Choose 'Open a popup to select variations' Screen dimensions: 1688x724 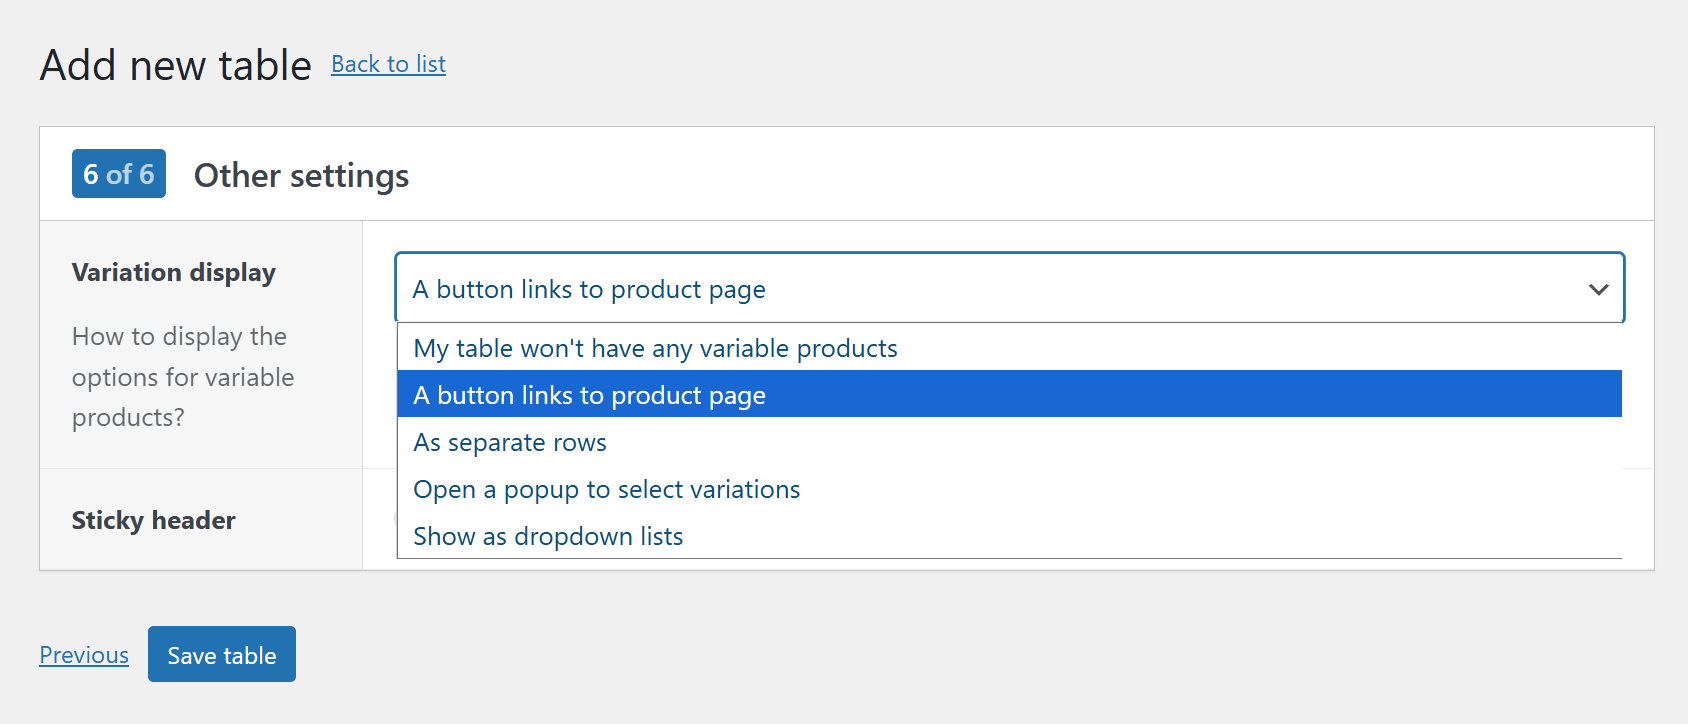pyautogui.click(x=606, y=489)
